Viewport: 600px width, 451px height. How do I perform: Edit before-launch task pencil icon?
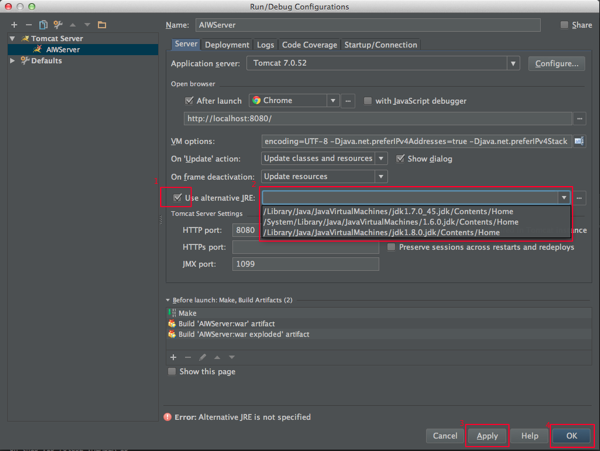click(x=202, y=357)
